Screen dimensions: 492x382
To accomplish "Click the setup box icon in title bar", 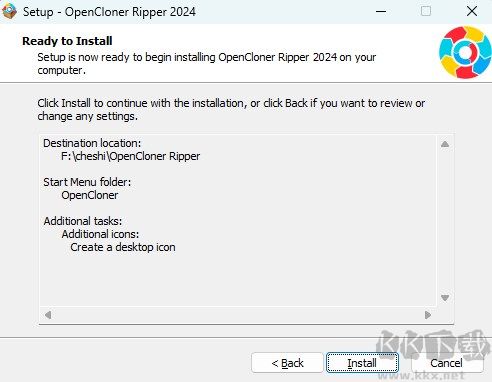I will point(9,11).
